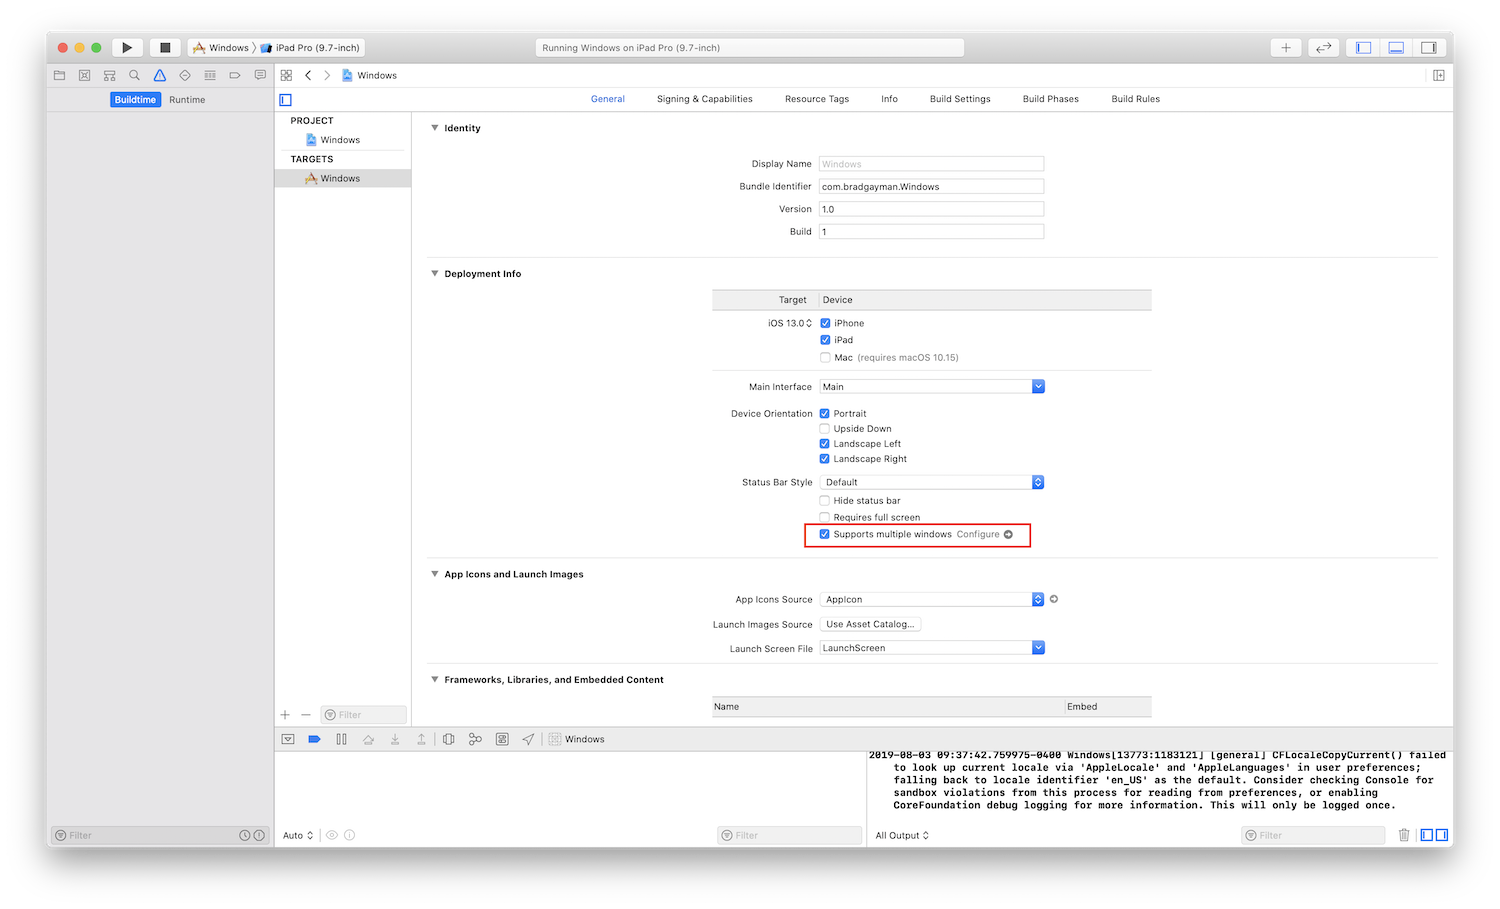
Task: Open the Source Control navigator
Action: point(84,75)
